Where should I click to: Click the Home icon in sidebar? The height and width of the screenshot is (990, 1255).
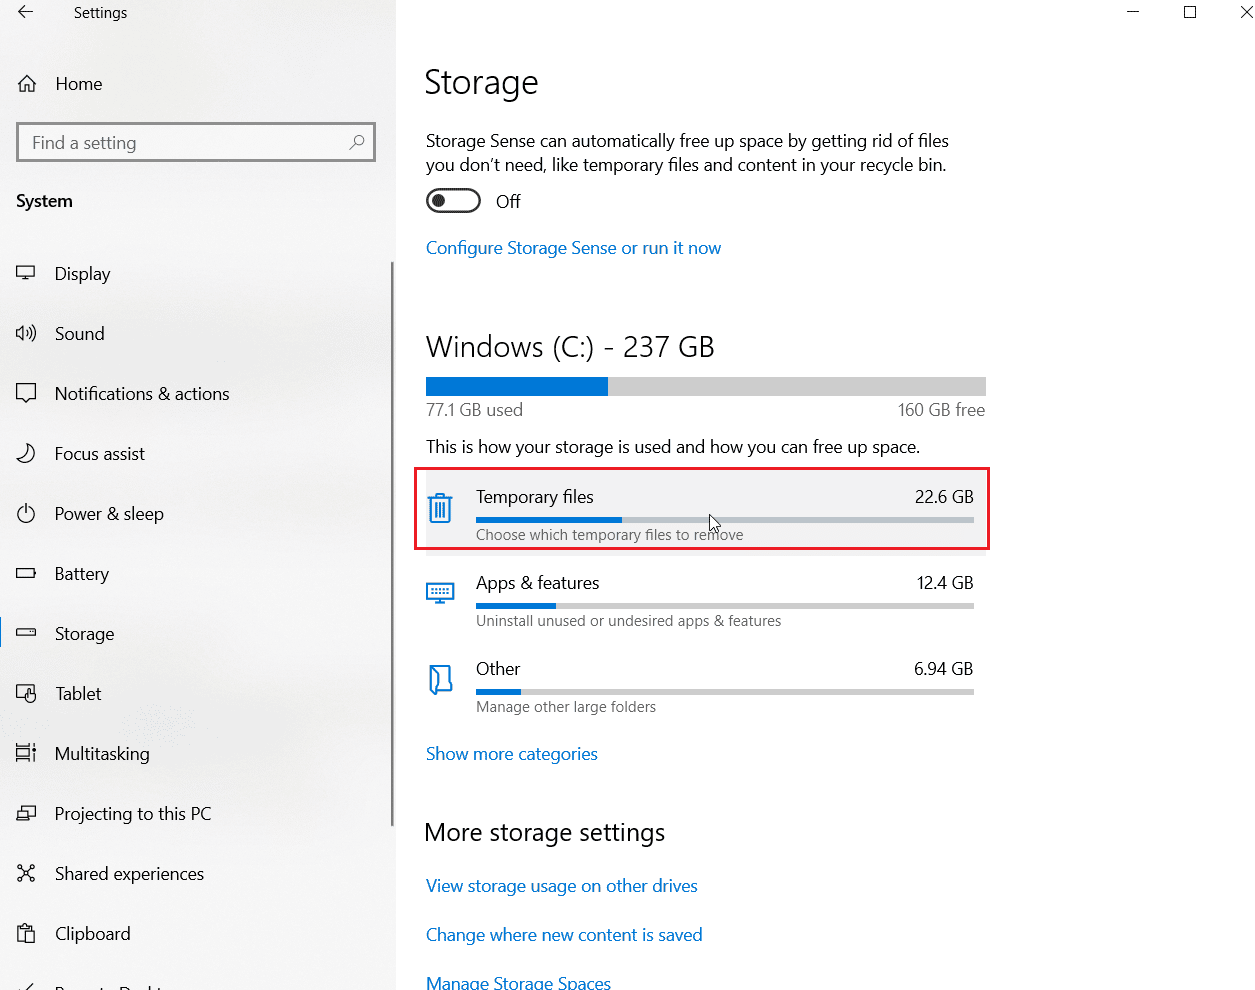click(27, 84)
